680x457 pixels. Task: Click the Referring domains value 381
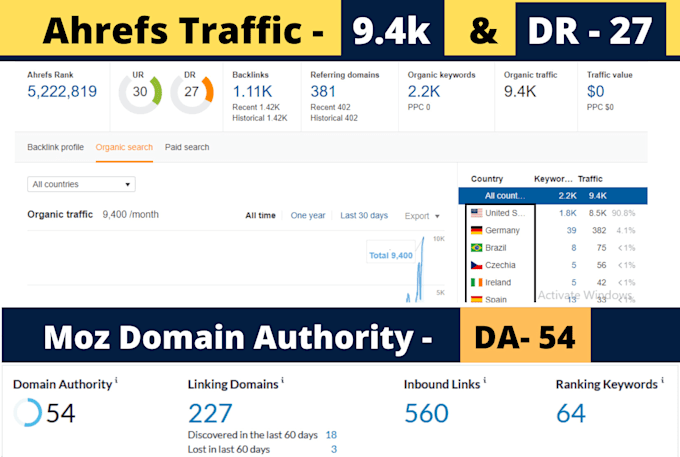click(323, 91)
